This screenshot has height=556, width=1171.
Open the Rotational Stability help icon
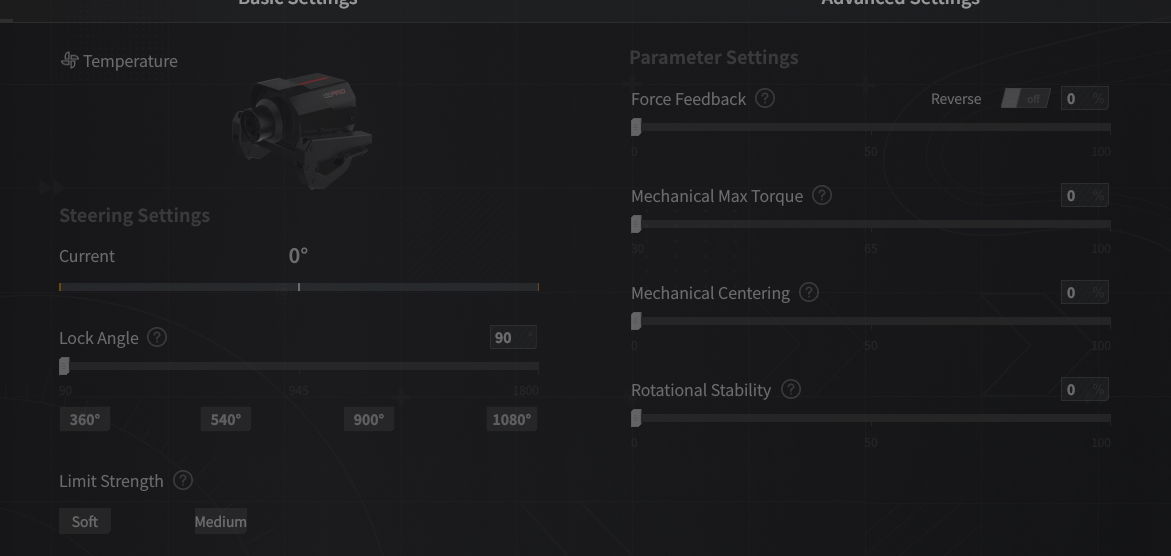791,389
